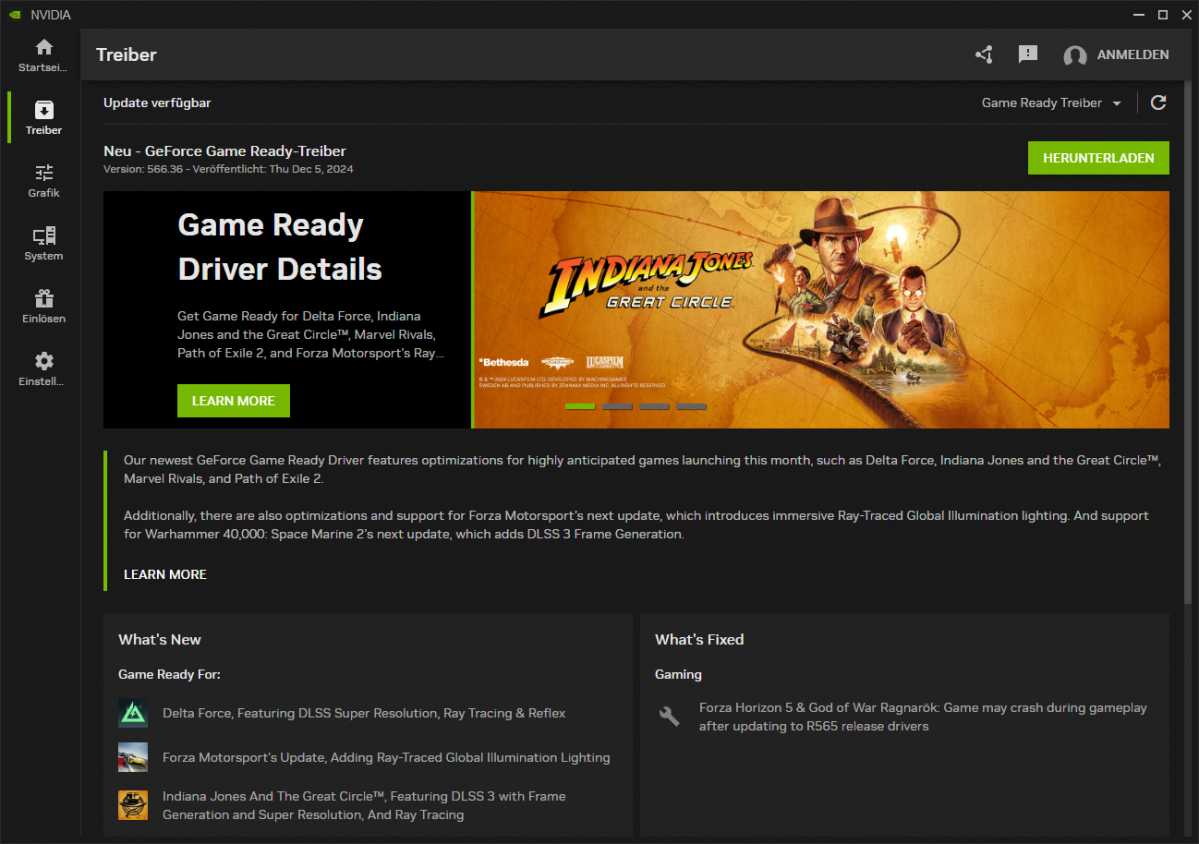This screenshot has width=1199, height=844.
Task: Click the Forza Motorsport's Update entry text
Action: pyautogui.click(x=386, y=758)
